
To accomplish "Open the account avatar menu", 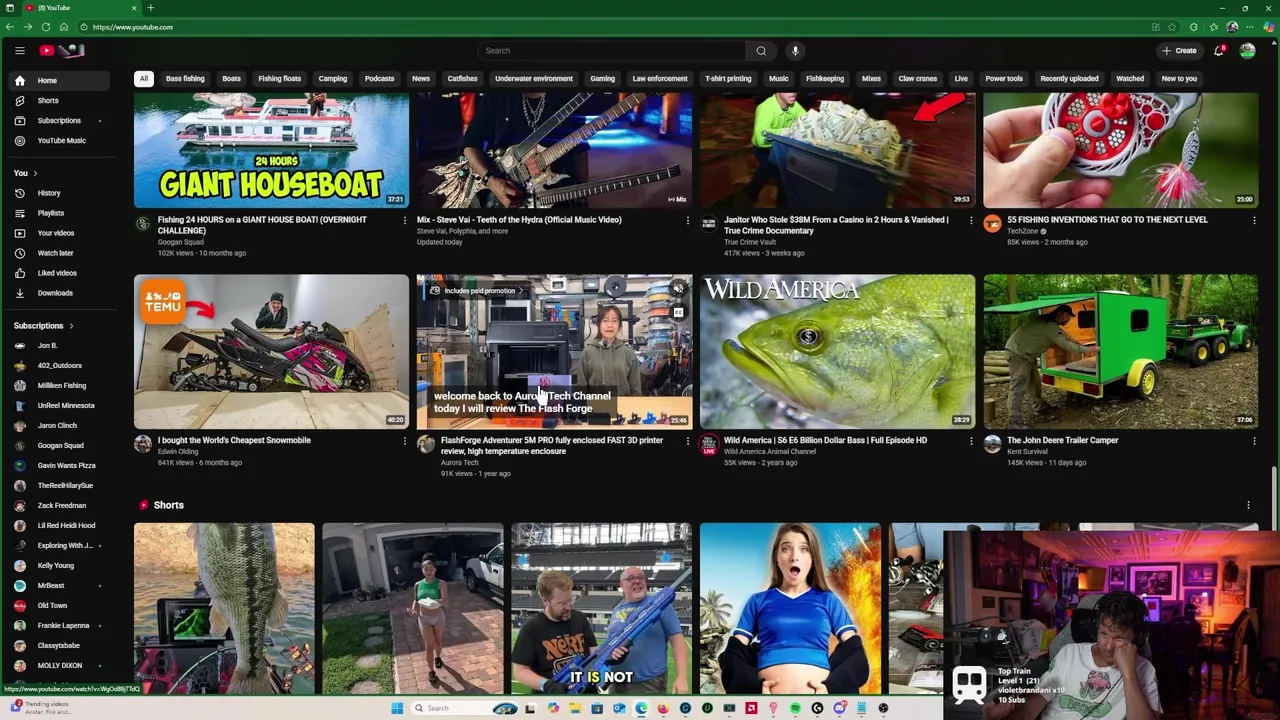I will coord(1247,50).
